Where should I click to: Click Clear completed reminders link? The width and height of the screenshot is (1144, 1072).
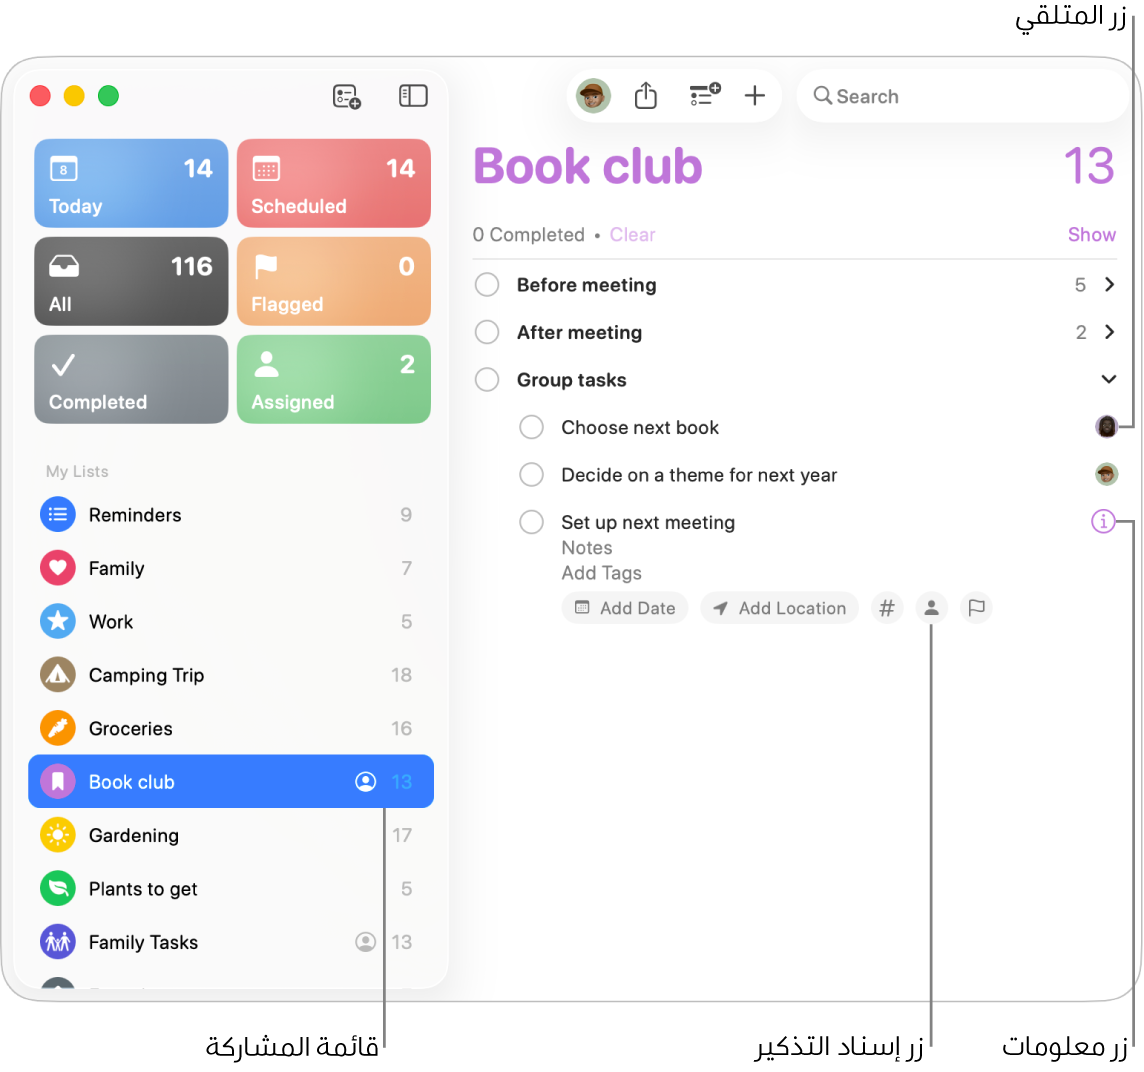(x=633, y=235)
